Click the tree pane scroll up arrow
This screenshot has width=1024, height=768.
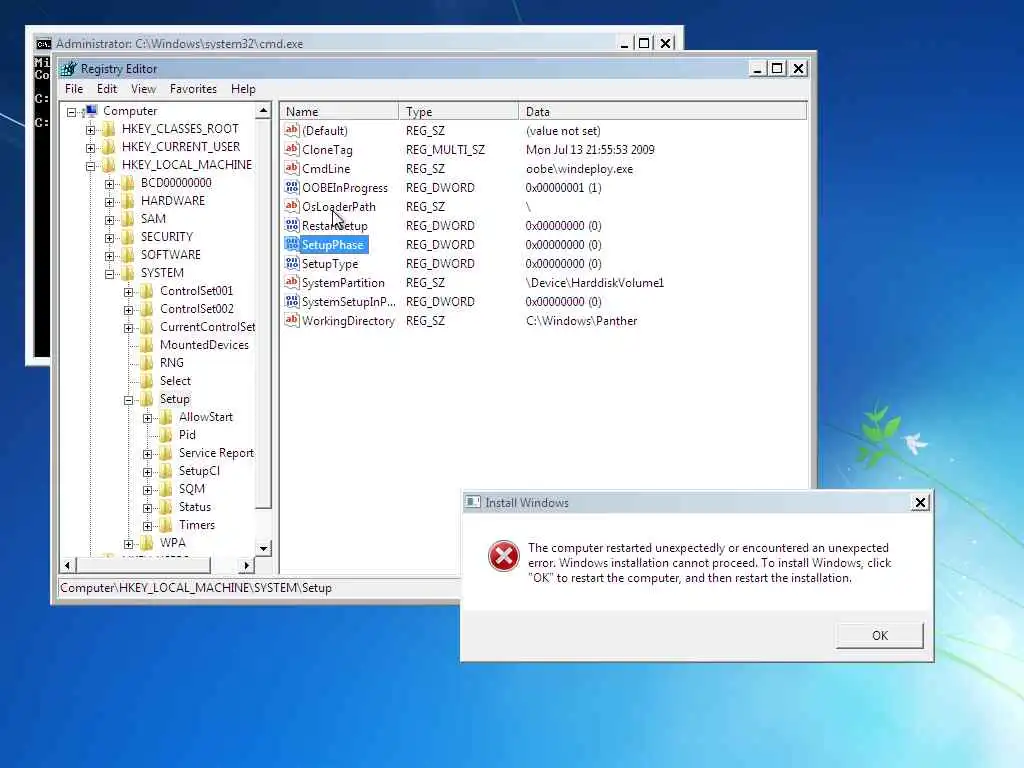click(x=263, y=110)
